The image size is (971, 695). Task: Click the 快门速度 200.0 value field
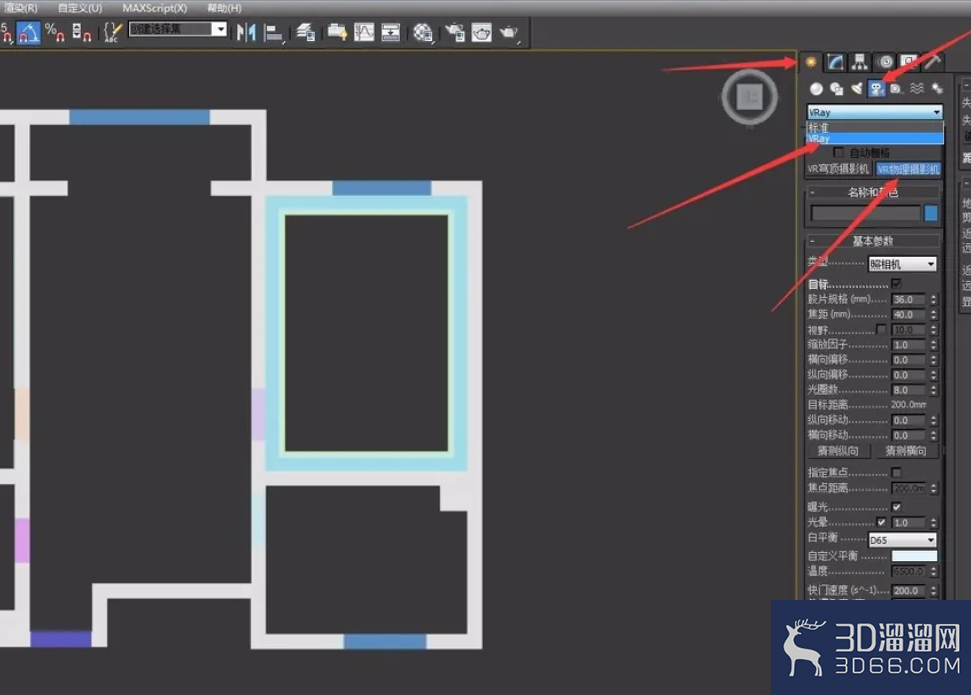click(x=908, y=590)
